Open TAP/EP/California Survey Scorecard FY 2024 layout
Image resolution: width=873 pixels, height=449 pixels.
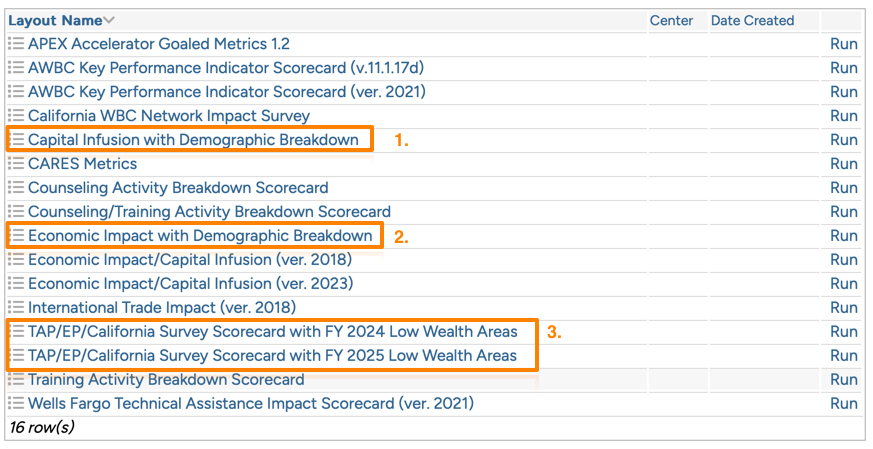click(x=272, y=332)
